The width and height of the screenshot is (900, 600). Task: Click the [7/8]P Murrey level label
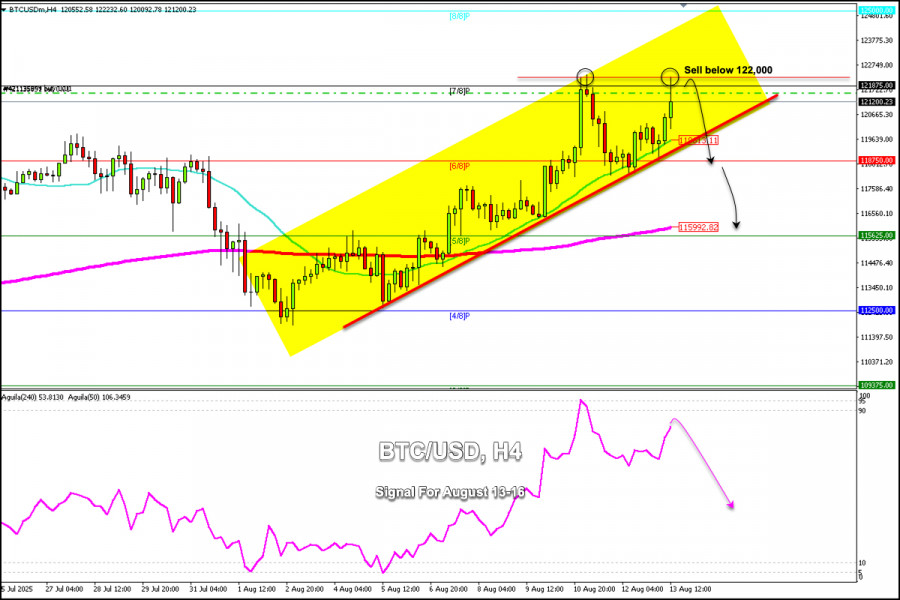coord(459,91)
